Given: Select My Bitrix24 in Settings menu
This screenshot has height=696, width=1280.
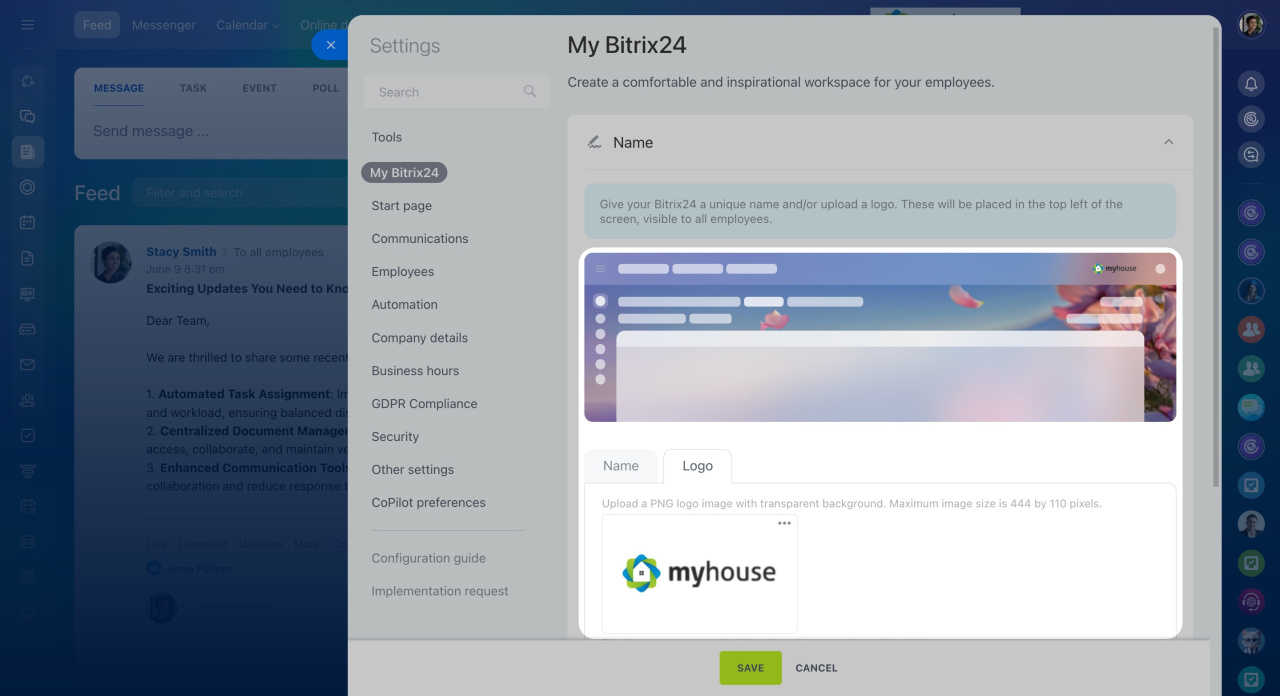Looking at the screenshot, I should pyautogui.click(x=404, y=173).
